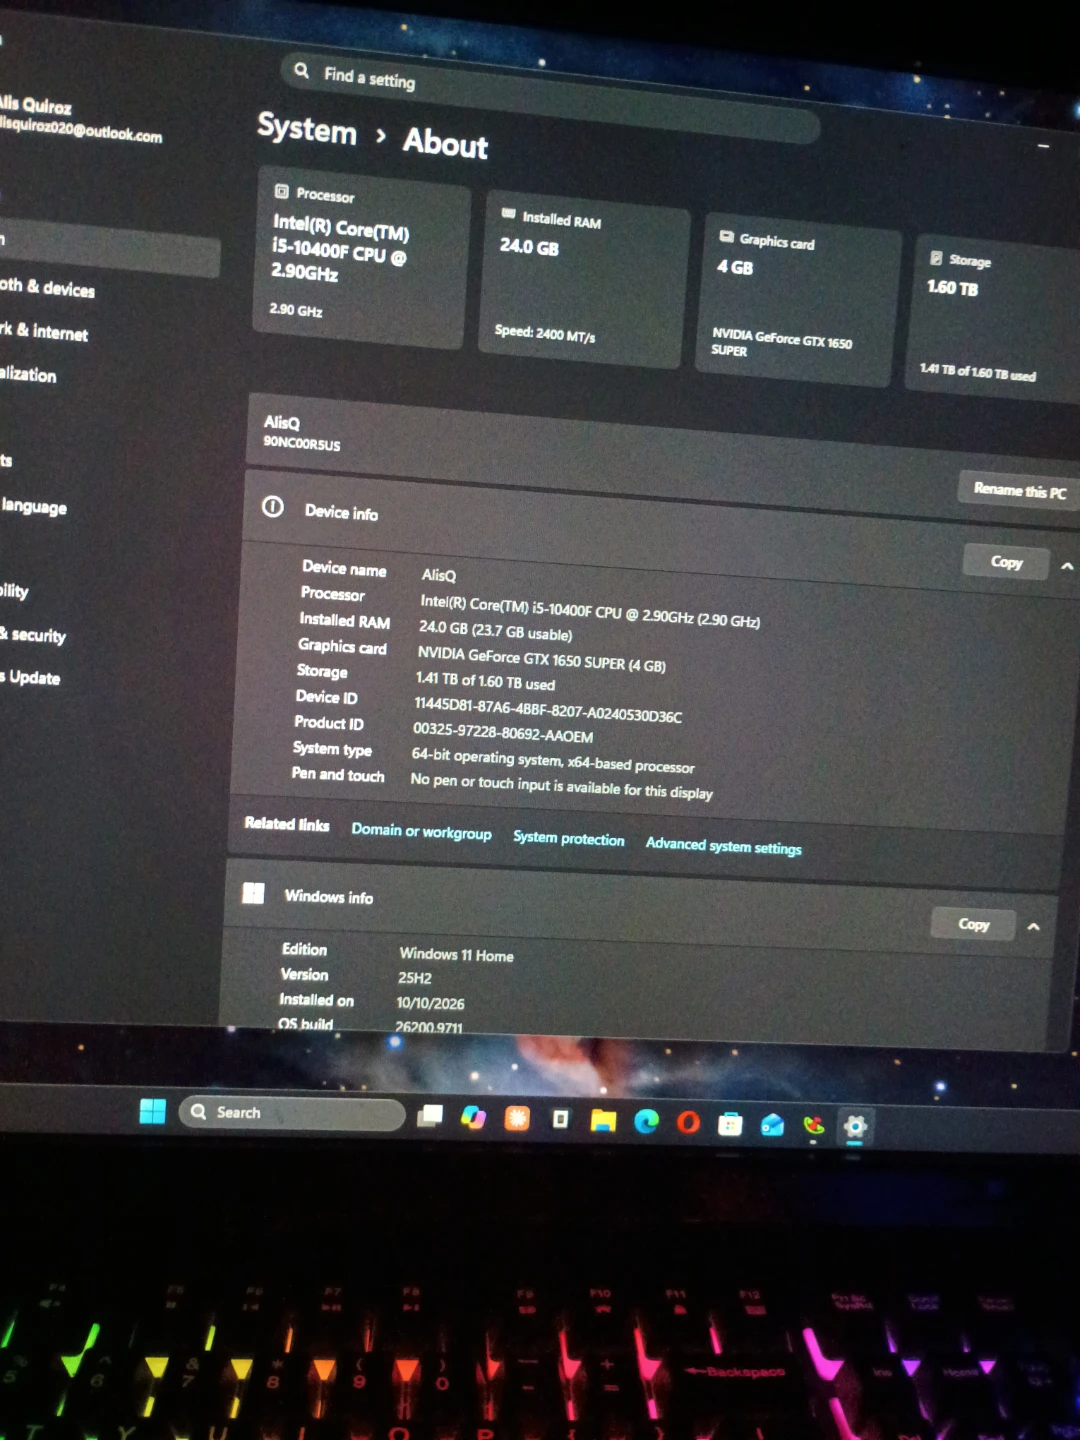Open Bluetooth & devices settings
Image resolution: width=1080 pixels, height=1440 pixels.
(x=47, y=287)
